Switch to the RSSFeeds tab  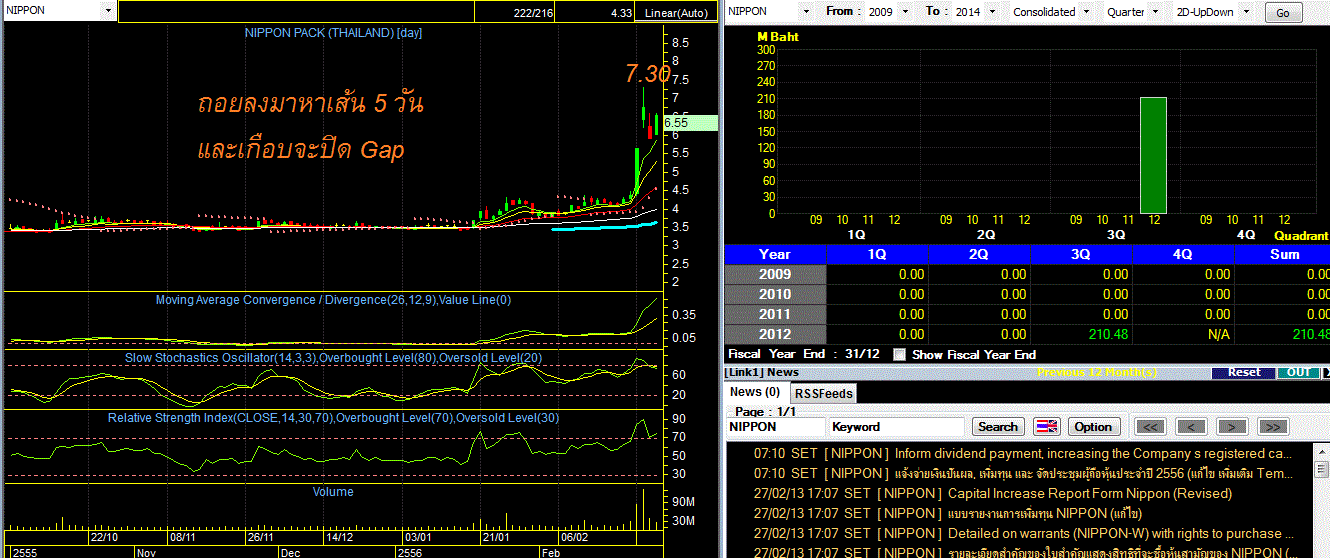click(x=824, y=393)
